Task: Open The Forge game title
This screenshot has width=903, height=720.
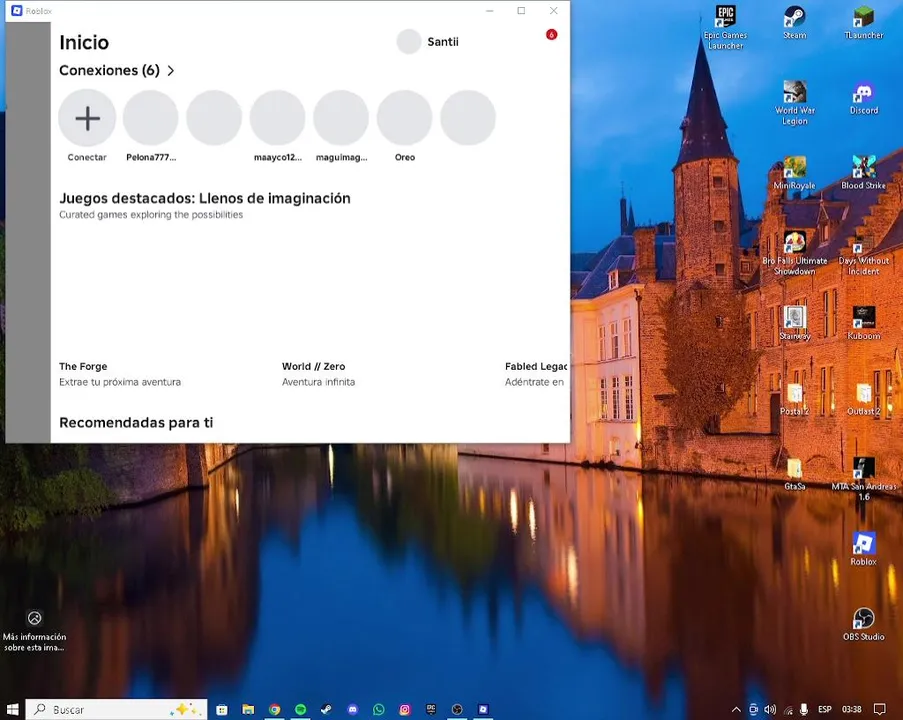Action: (83, 366)
